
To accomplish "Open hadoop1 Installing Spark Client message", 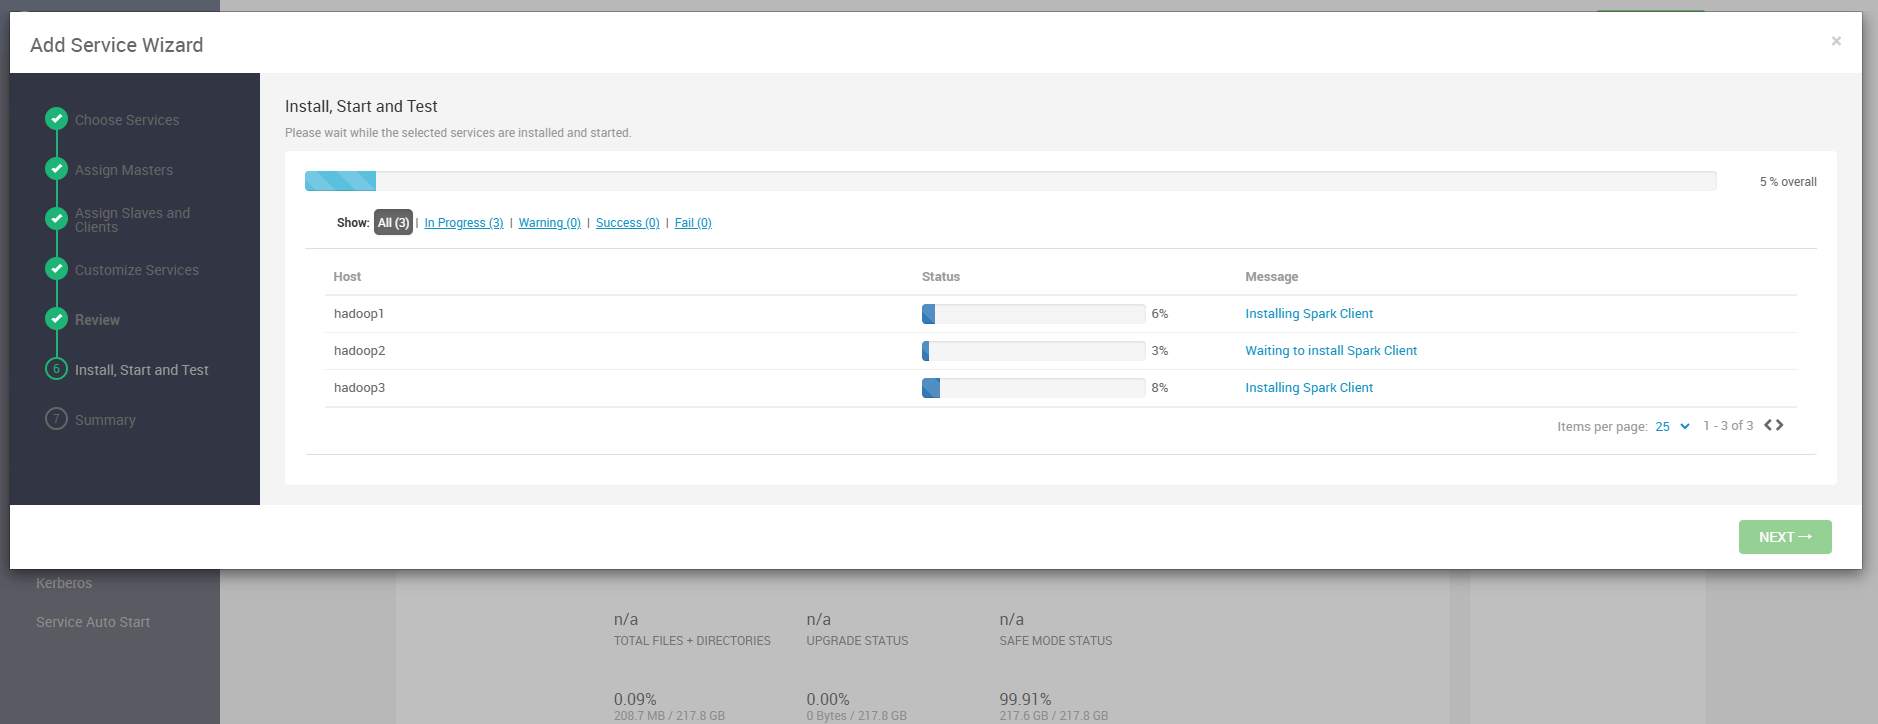I will coord(1308,314).
